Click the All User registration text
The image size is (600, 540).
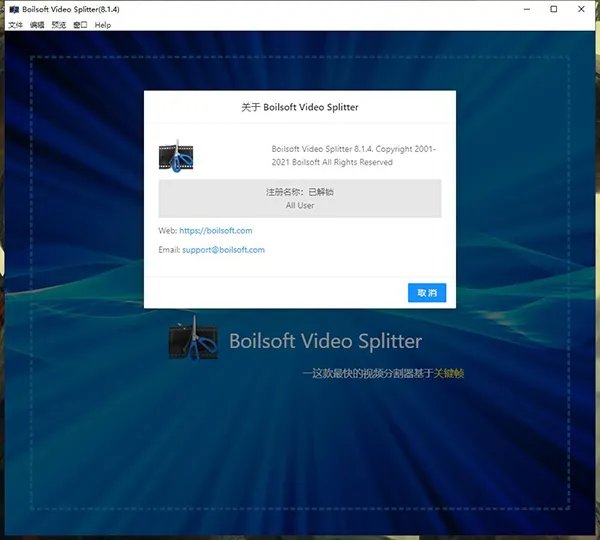(x=300, y=206)
